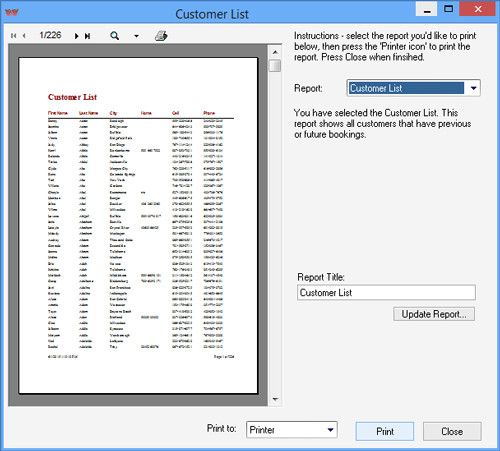500x451 pixels.
Task: Click the Update Report button
Action: 434,314
